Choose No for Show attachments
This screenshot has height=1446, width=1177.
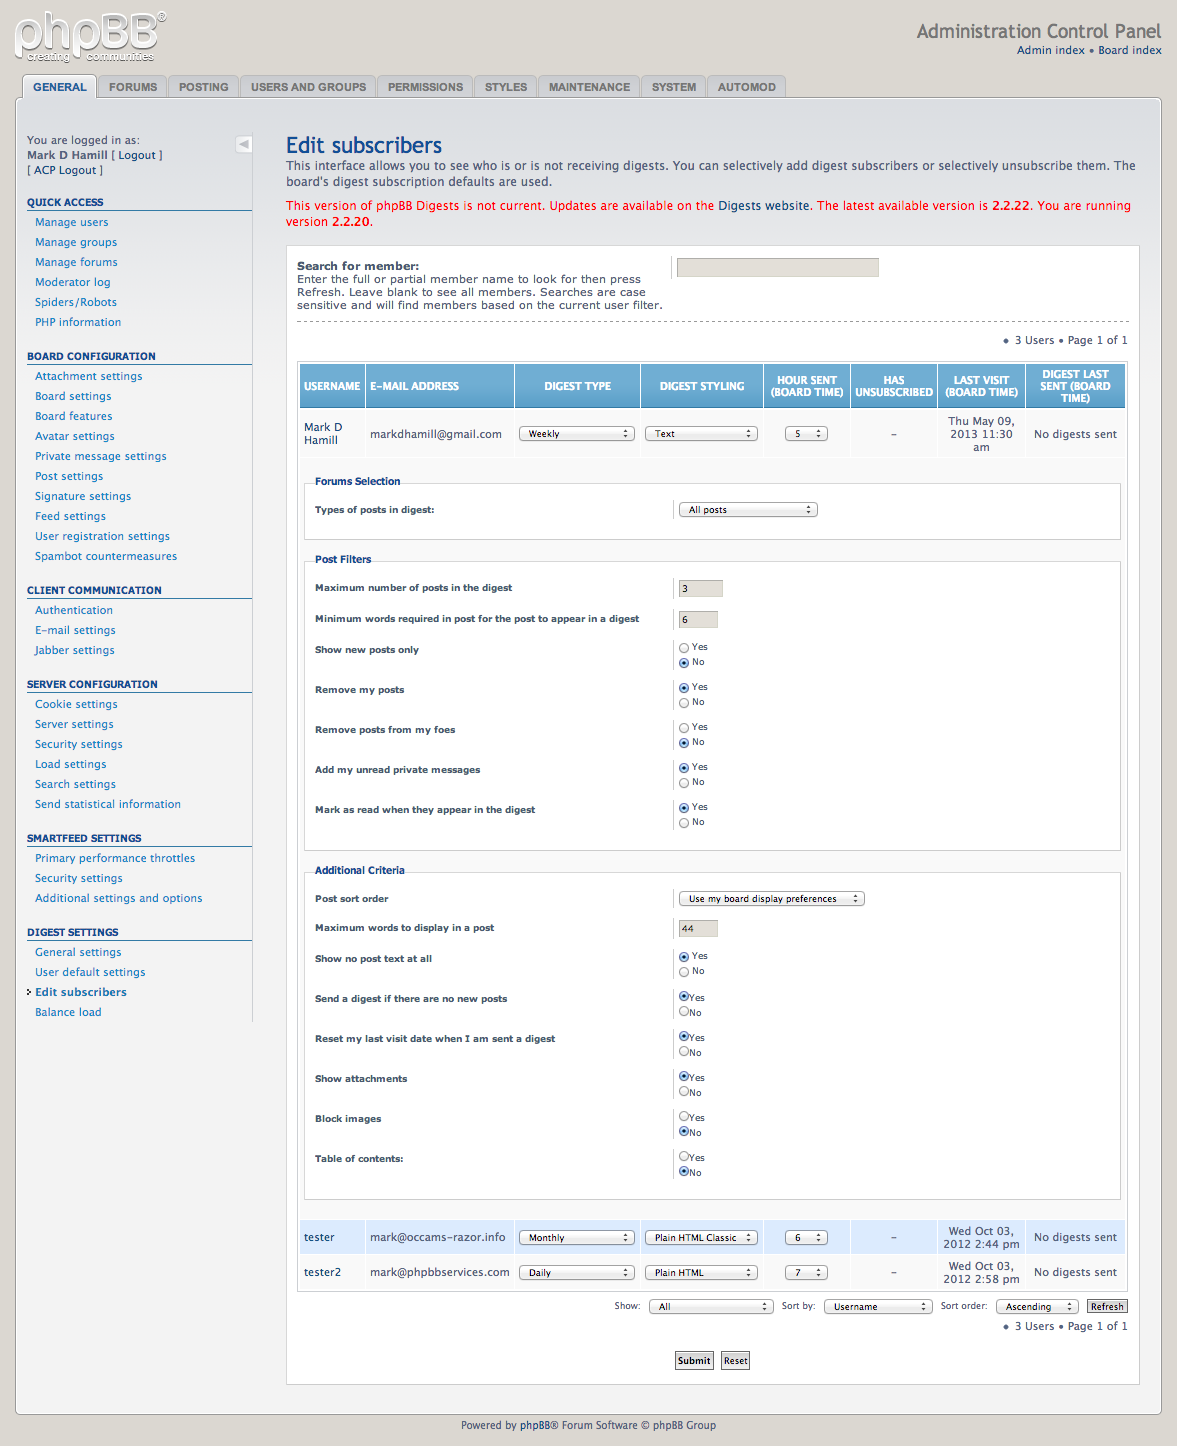point(684,1092)
